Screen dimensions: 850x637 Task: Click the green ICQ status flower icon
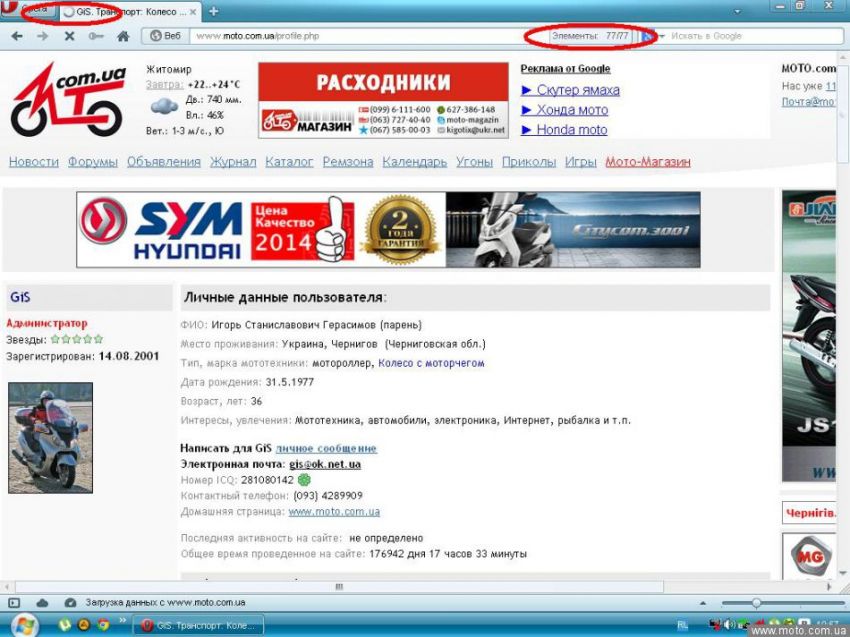click(x=304, y=480)
